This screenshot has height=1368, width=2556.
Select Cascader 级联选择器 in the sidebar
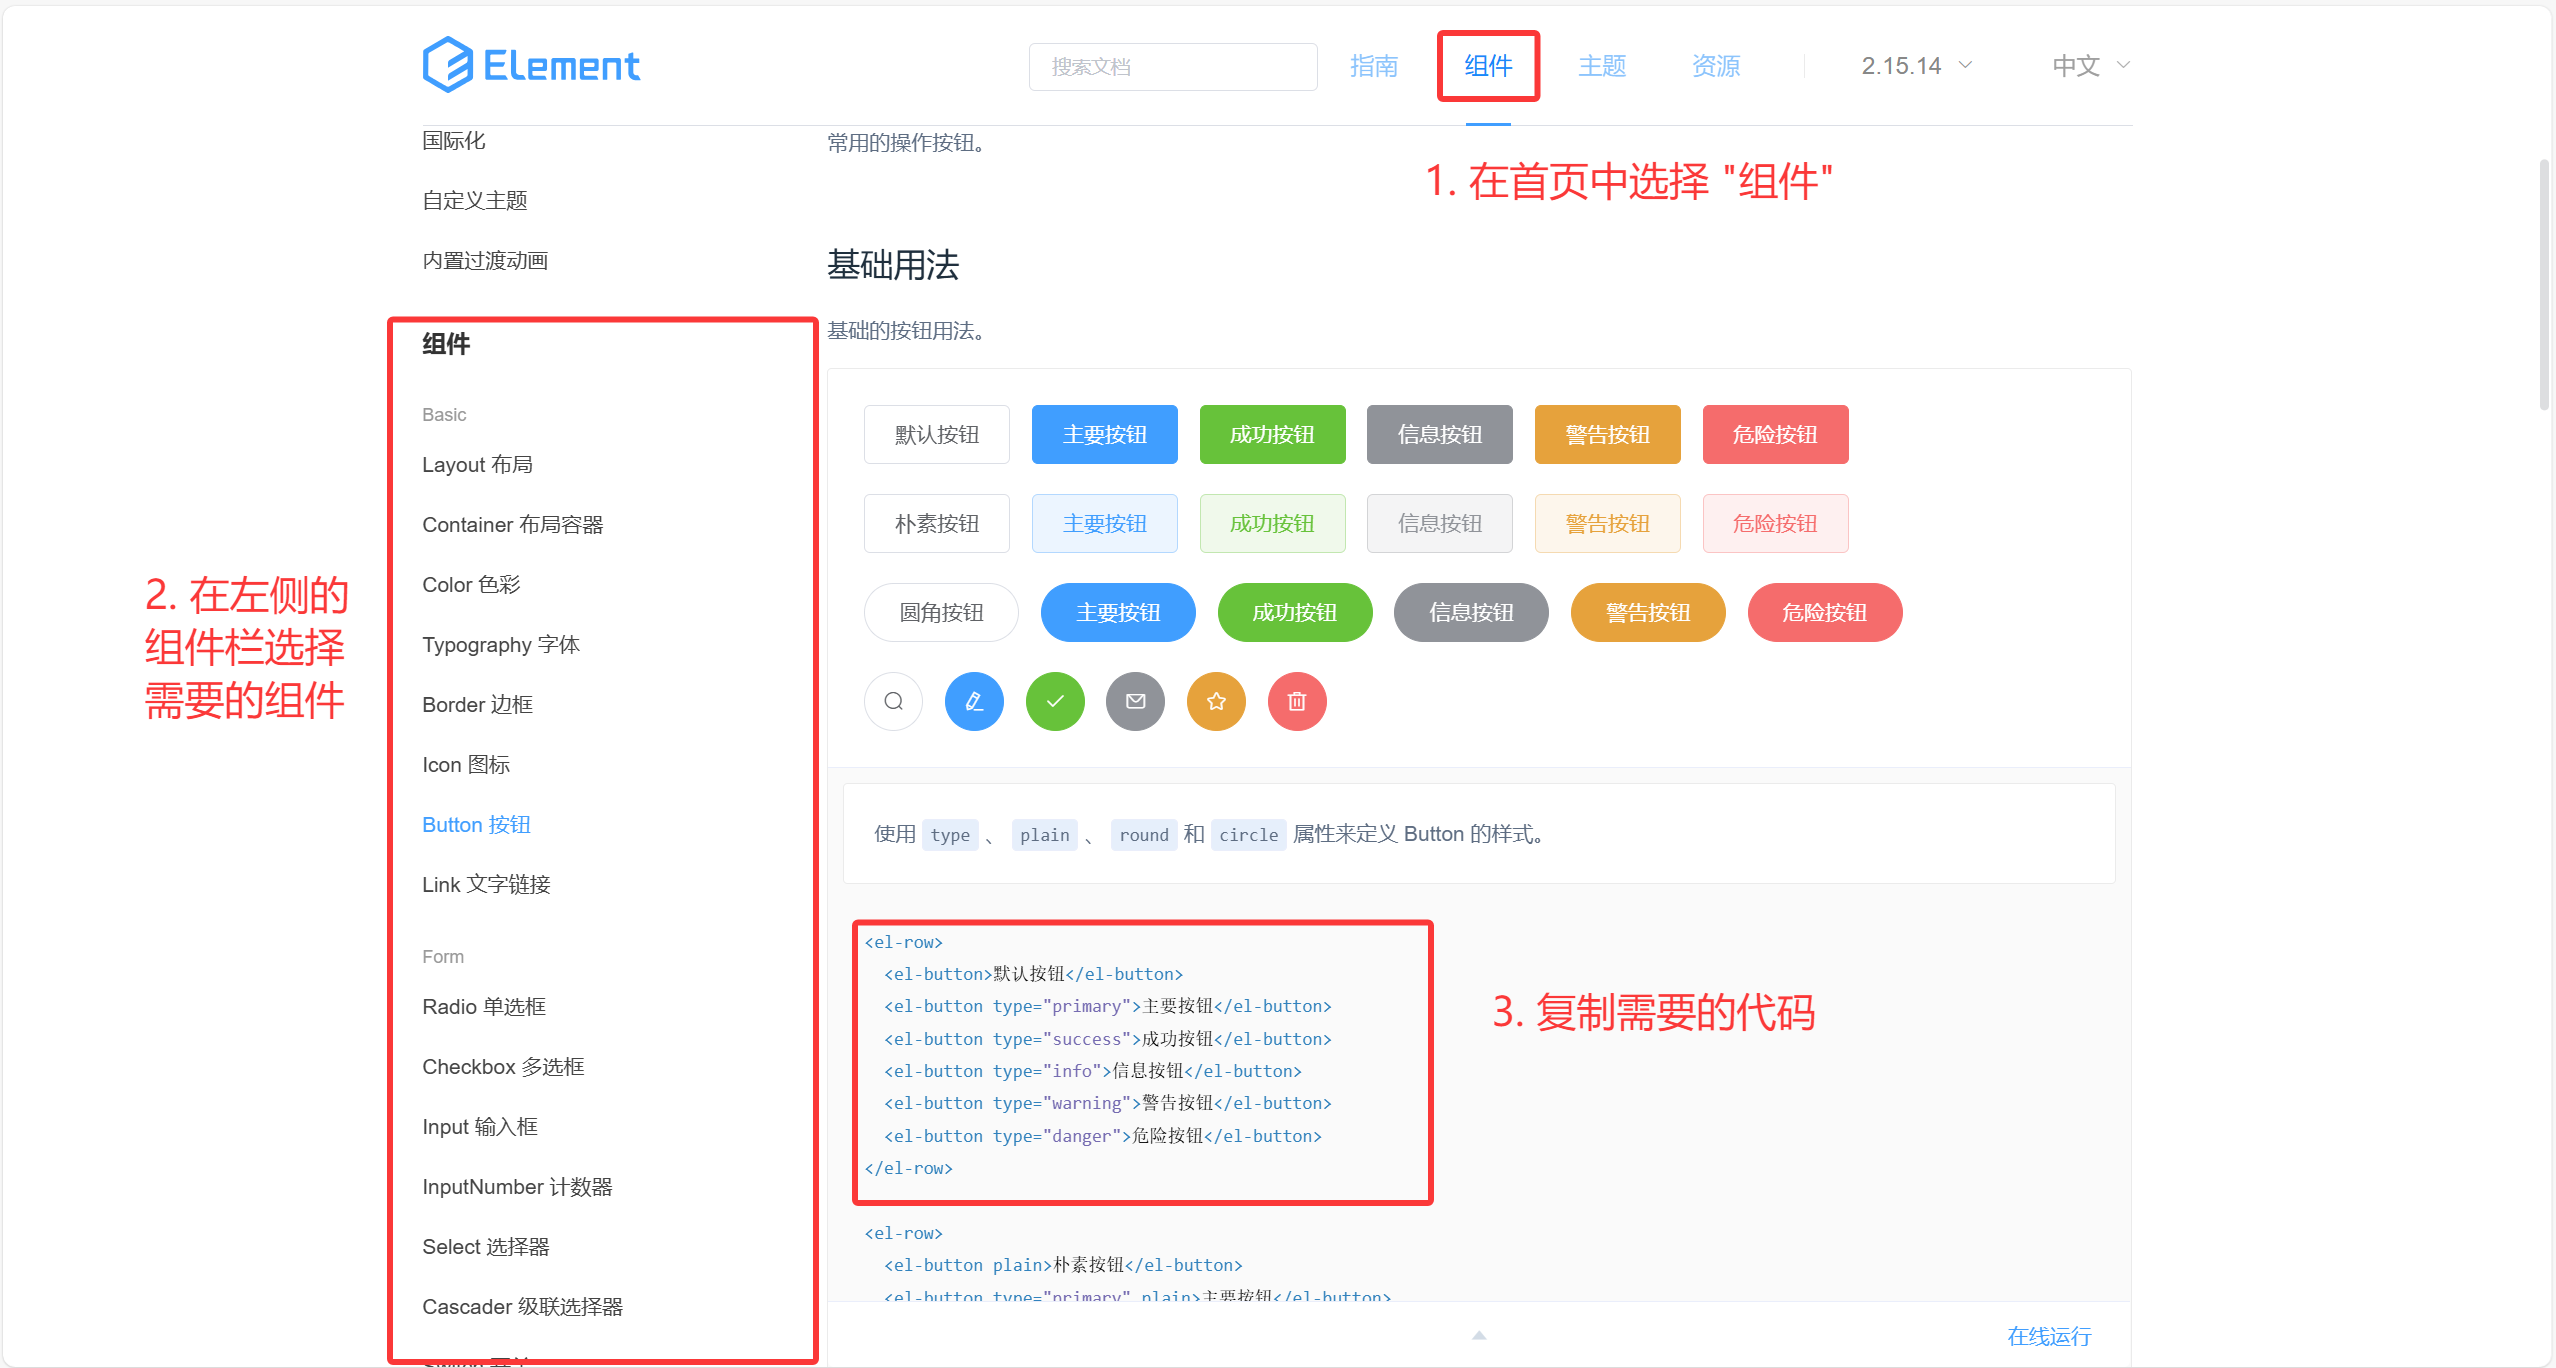pyautogui.click(x=523, y=1307)
